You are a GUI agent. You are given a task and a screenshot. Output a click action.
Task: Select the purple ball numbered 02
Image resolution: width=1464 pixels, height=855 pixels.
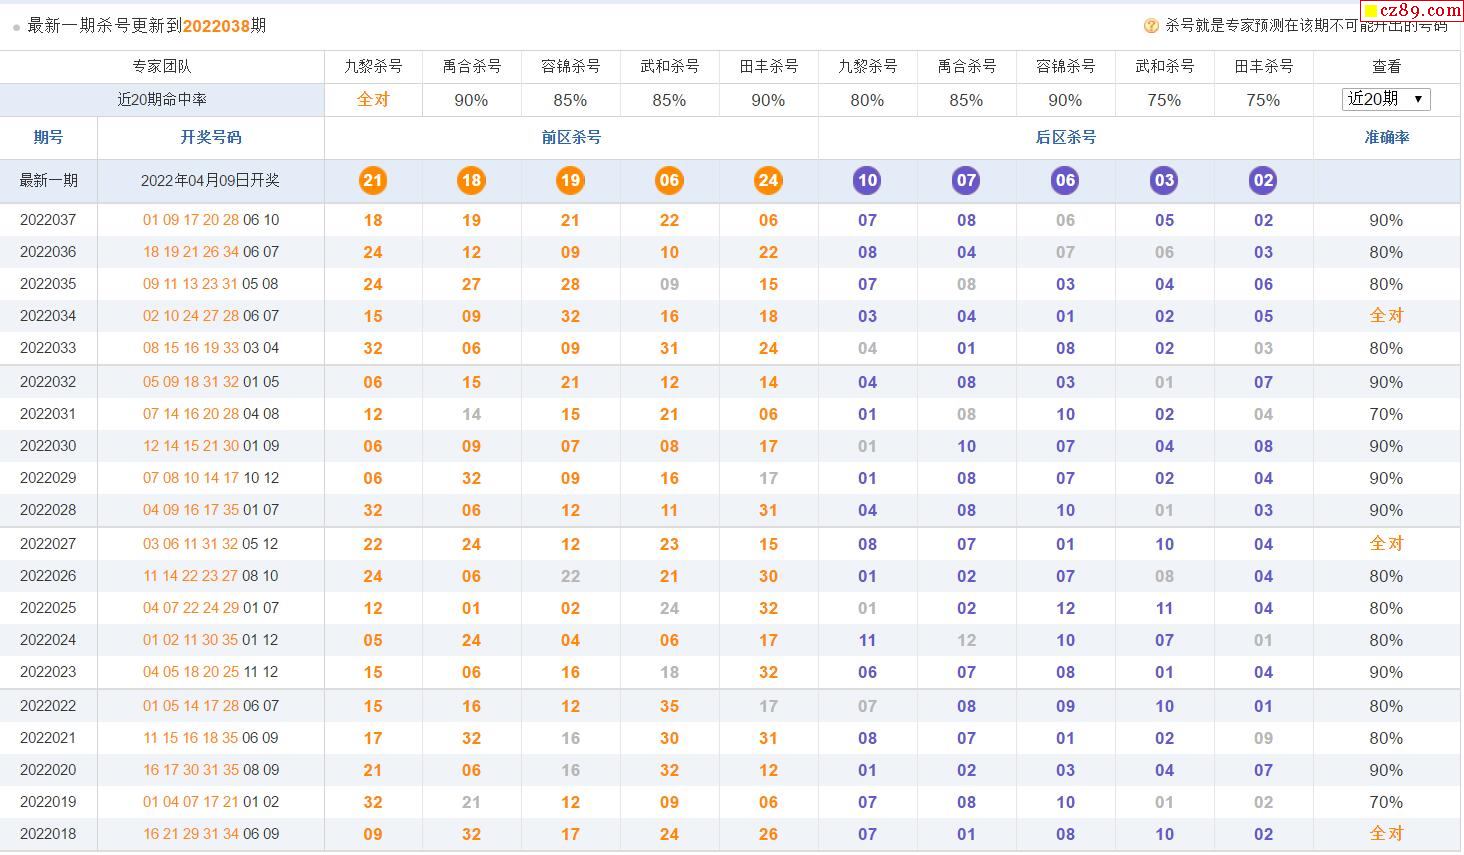(1263, 181)
